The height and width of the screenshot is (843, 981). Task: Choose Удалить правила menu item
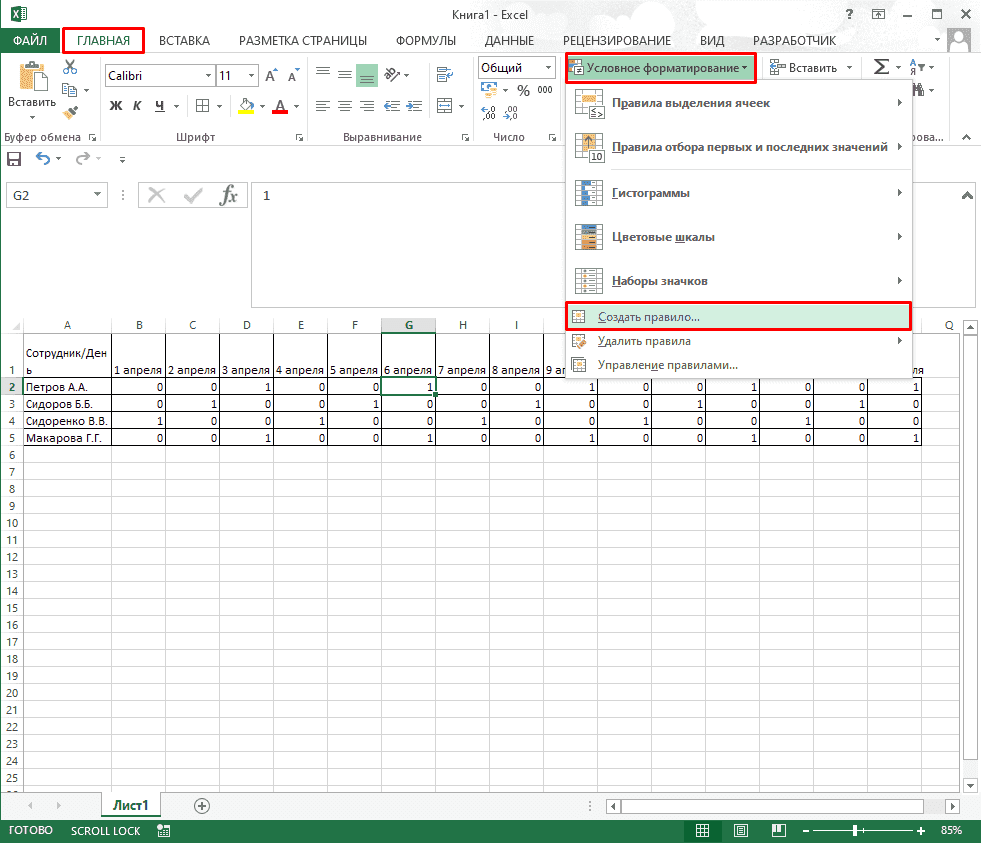point(739,341)
